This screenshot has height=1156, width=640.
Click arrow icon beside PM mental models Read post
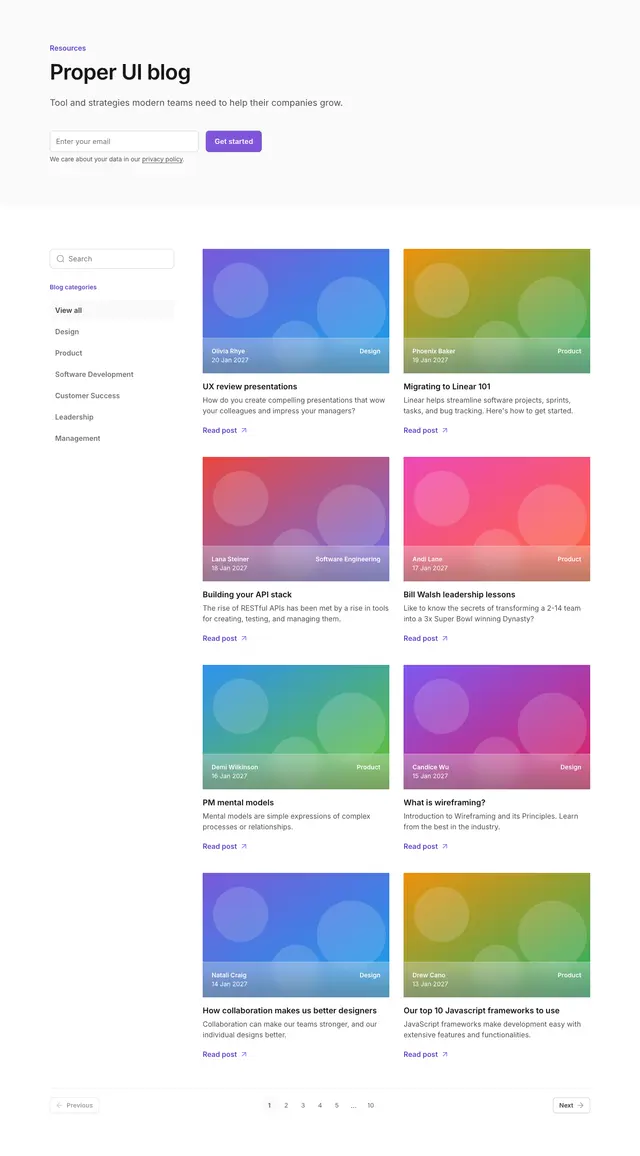[x=244, y=846]
